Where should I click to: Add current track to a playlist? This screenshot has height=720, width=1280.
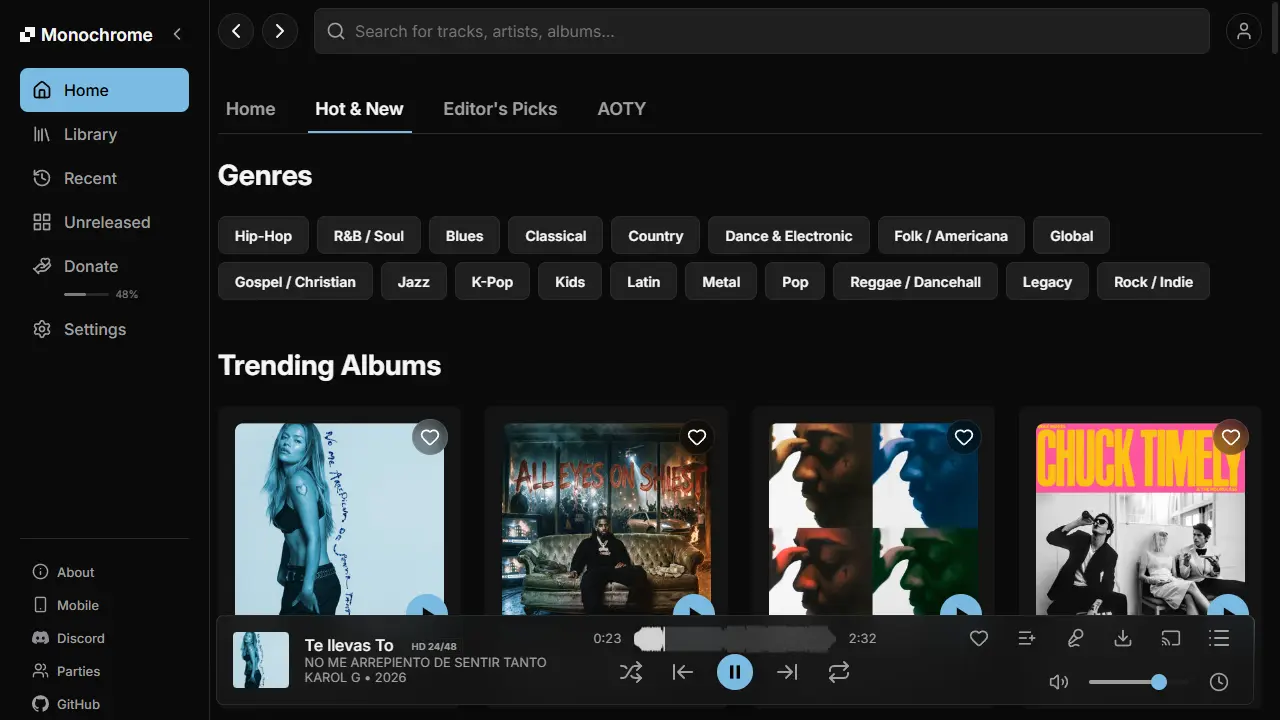tap(1027, 638)
